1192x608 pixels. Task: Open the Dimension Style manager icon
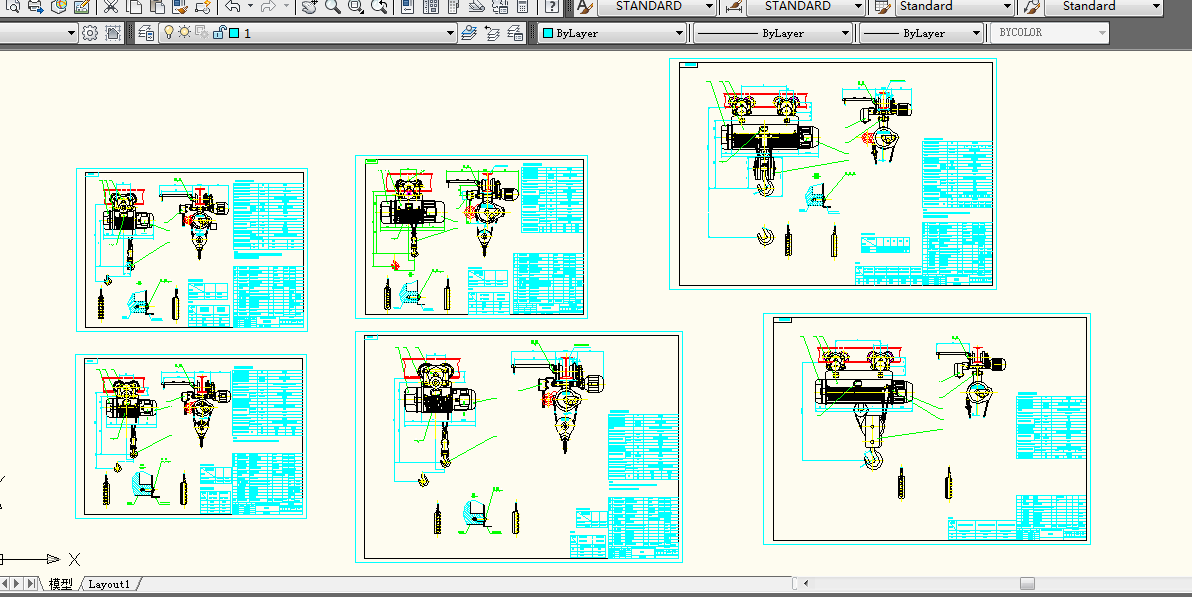coord(733,7)
